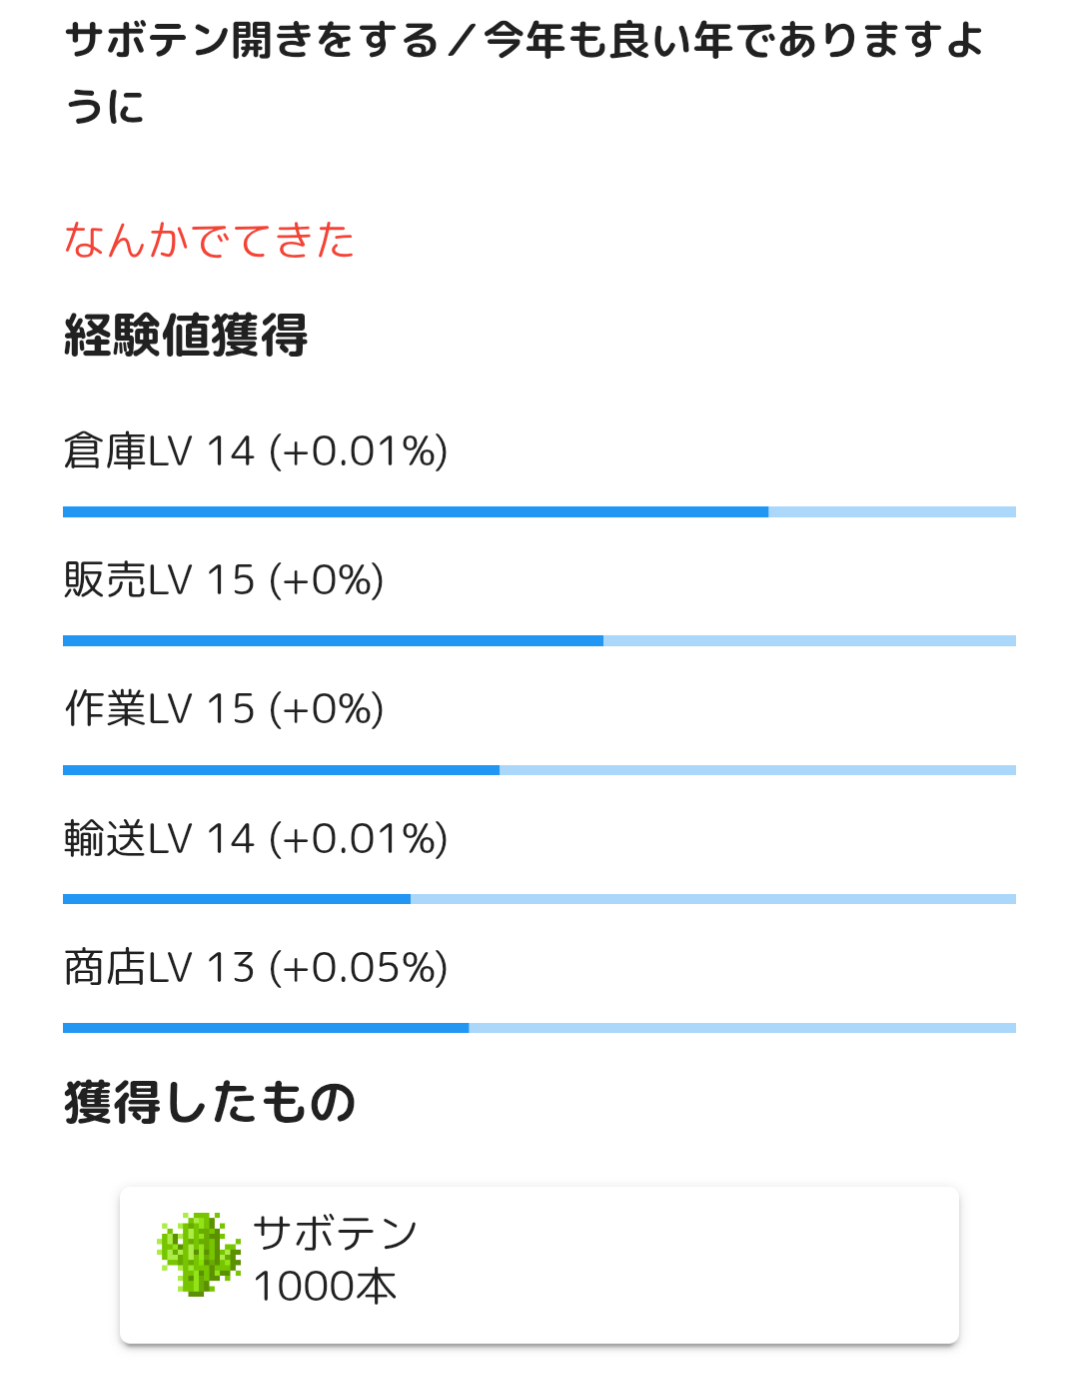Click the red なんかでてきた text
This screenshot has height=1391, width=1079.
209,241
